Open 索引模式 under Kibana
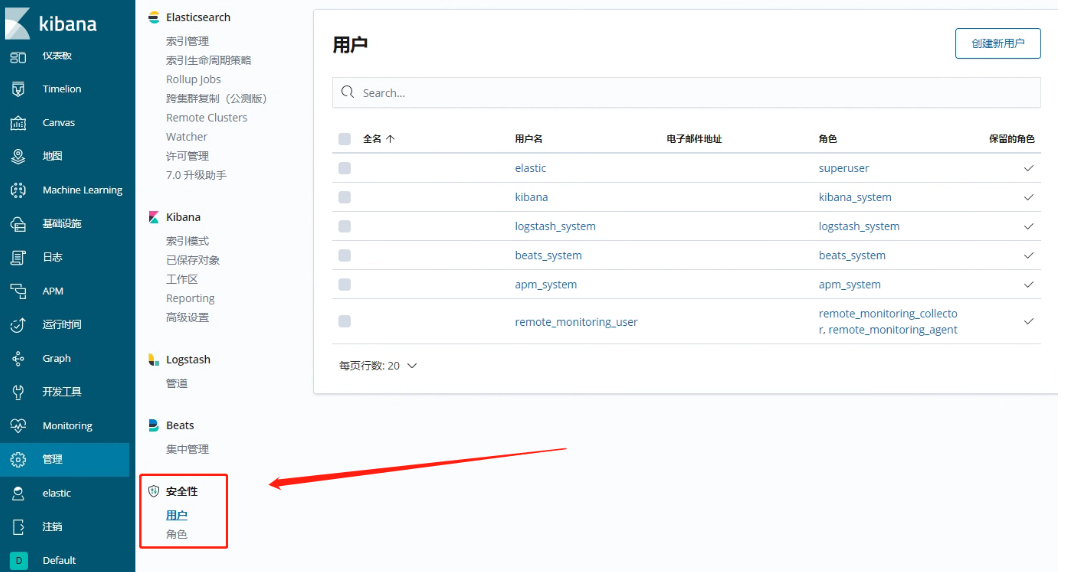 [187, 241]
